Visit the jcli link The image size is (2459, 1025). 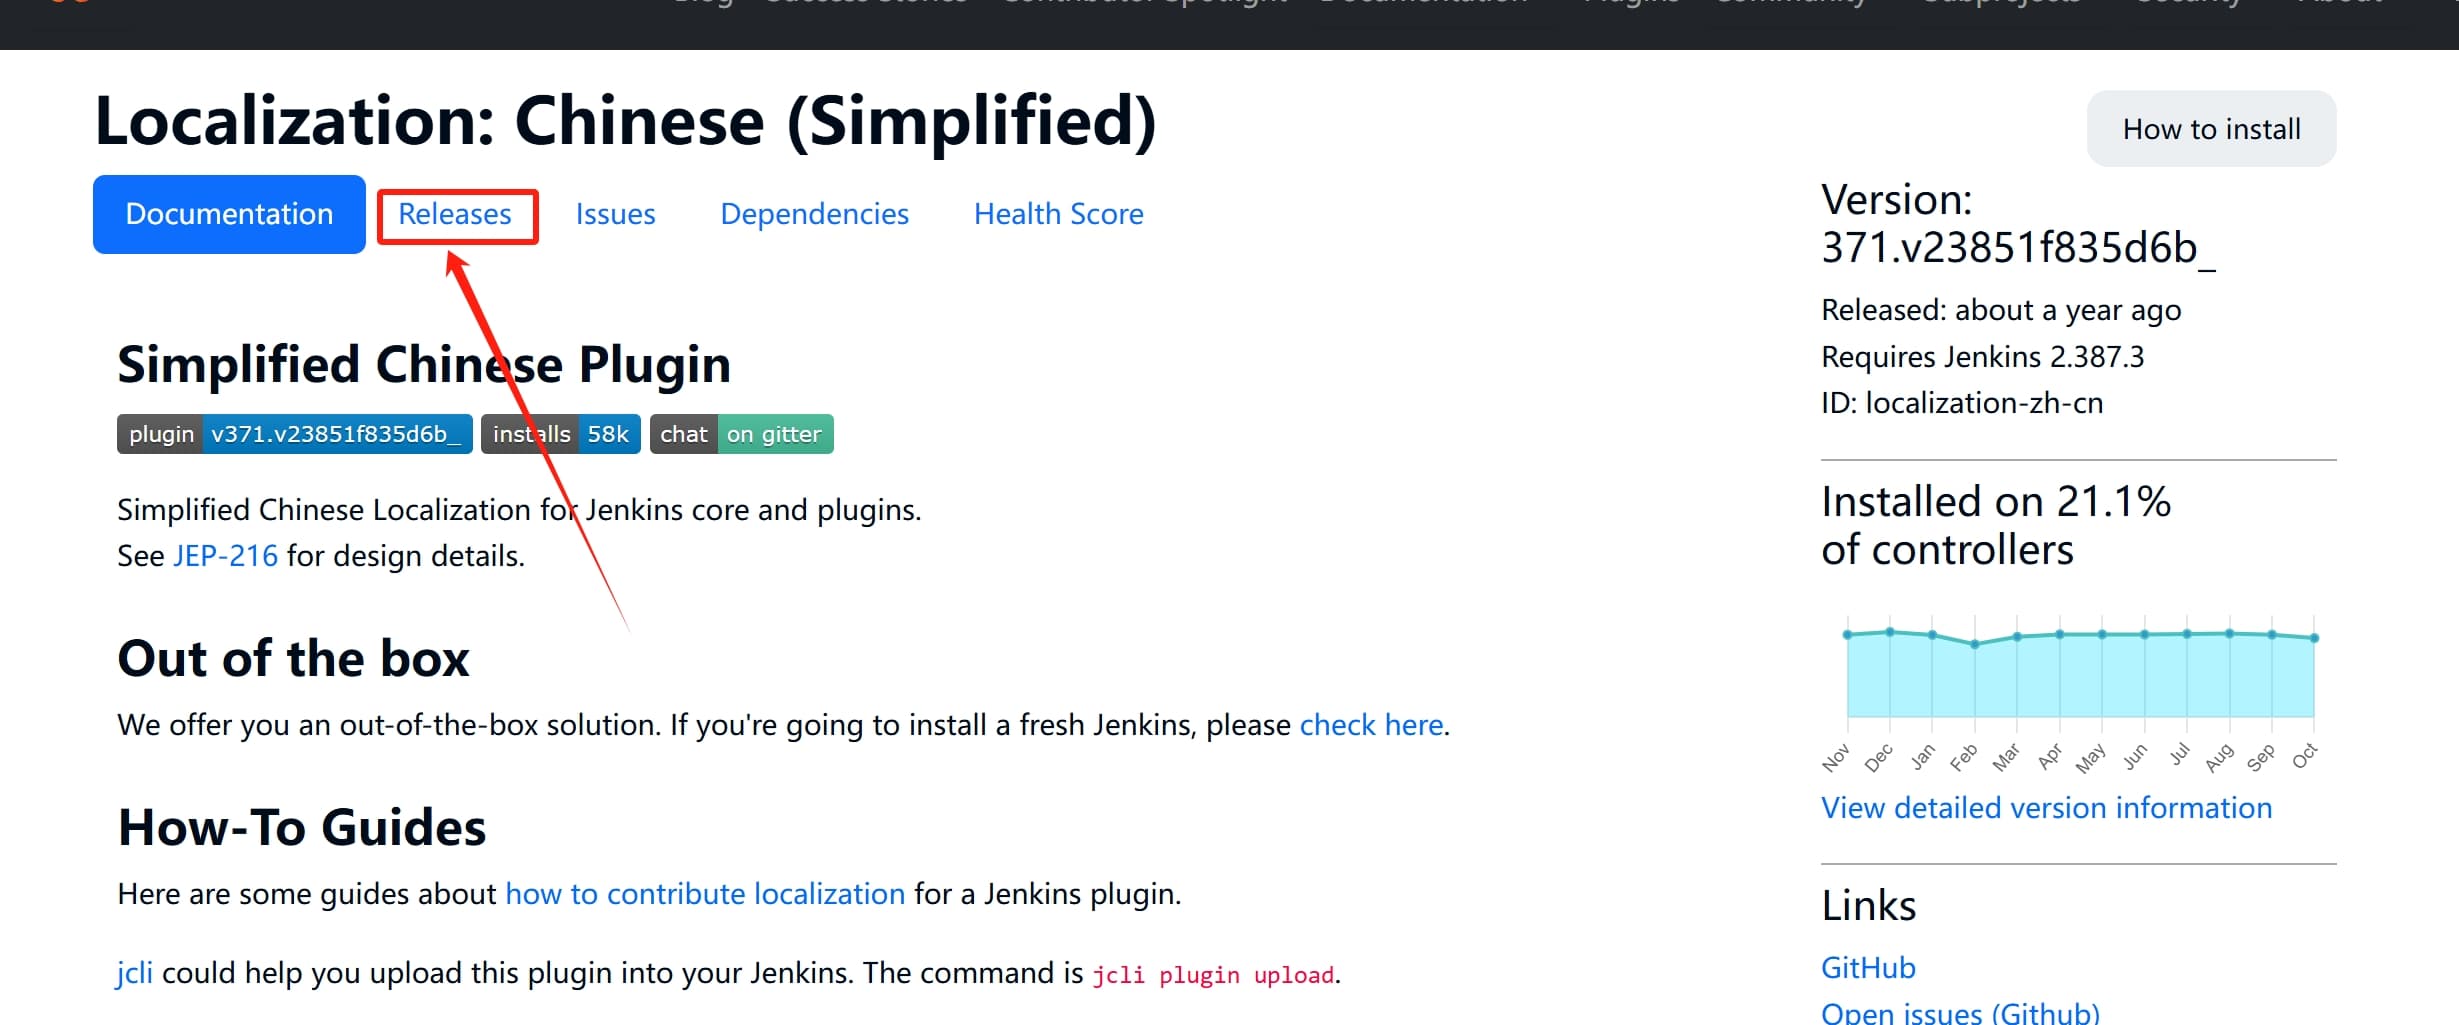click(134, 973)
